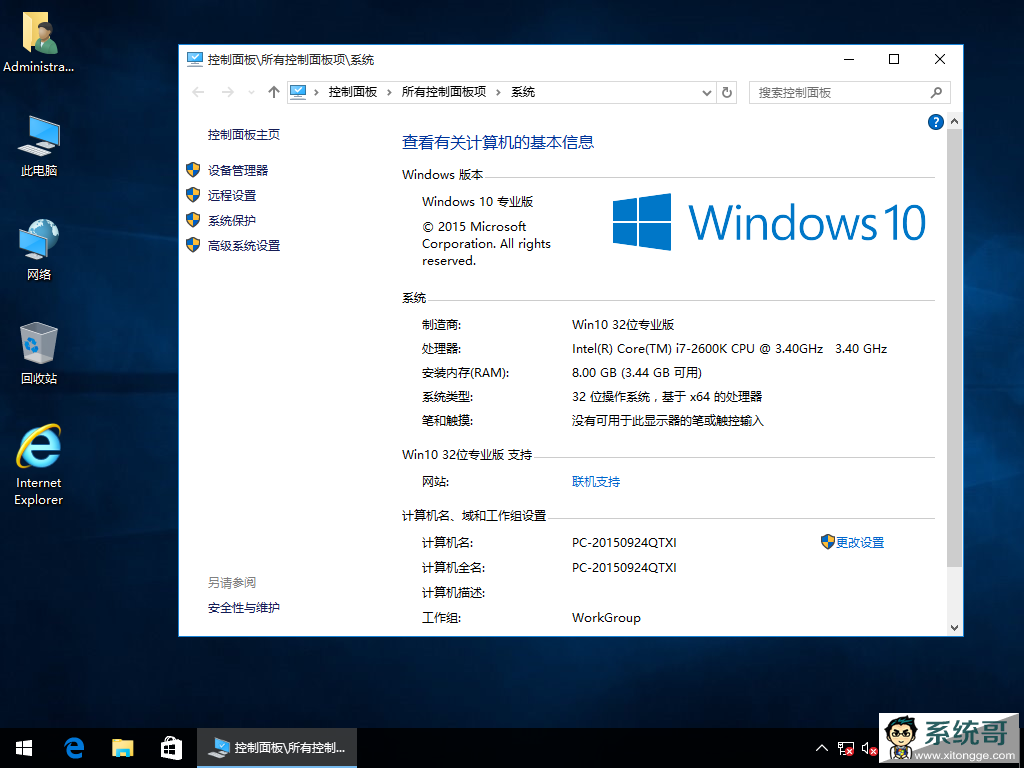Screen dimensions: 1024x768
Task: Open the 回收站 recycle bin icon
Action: 39,354
